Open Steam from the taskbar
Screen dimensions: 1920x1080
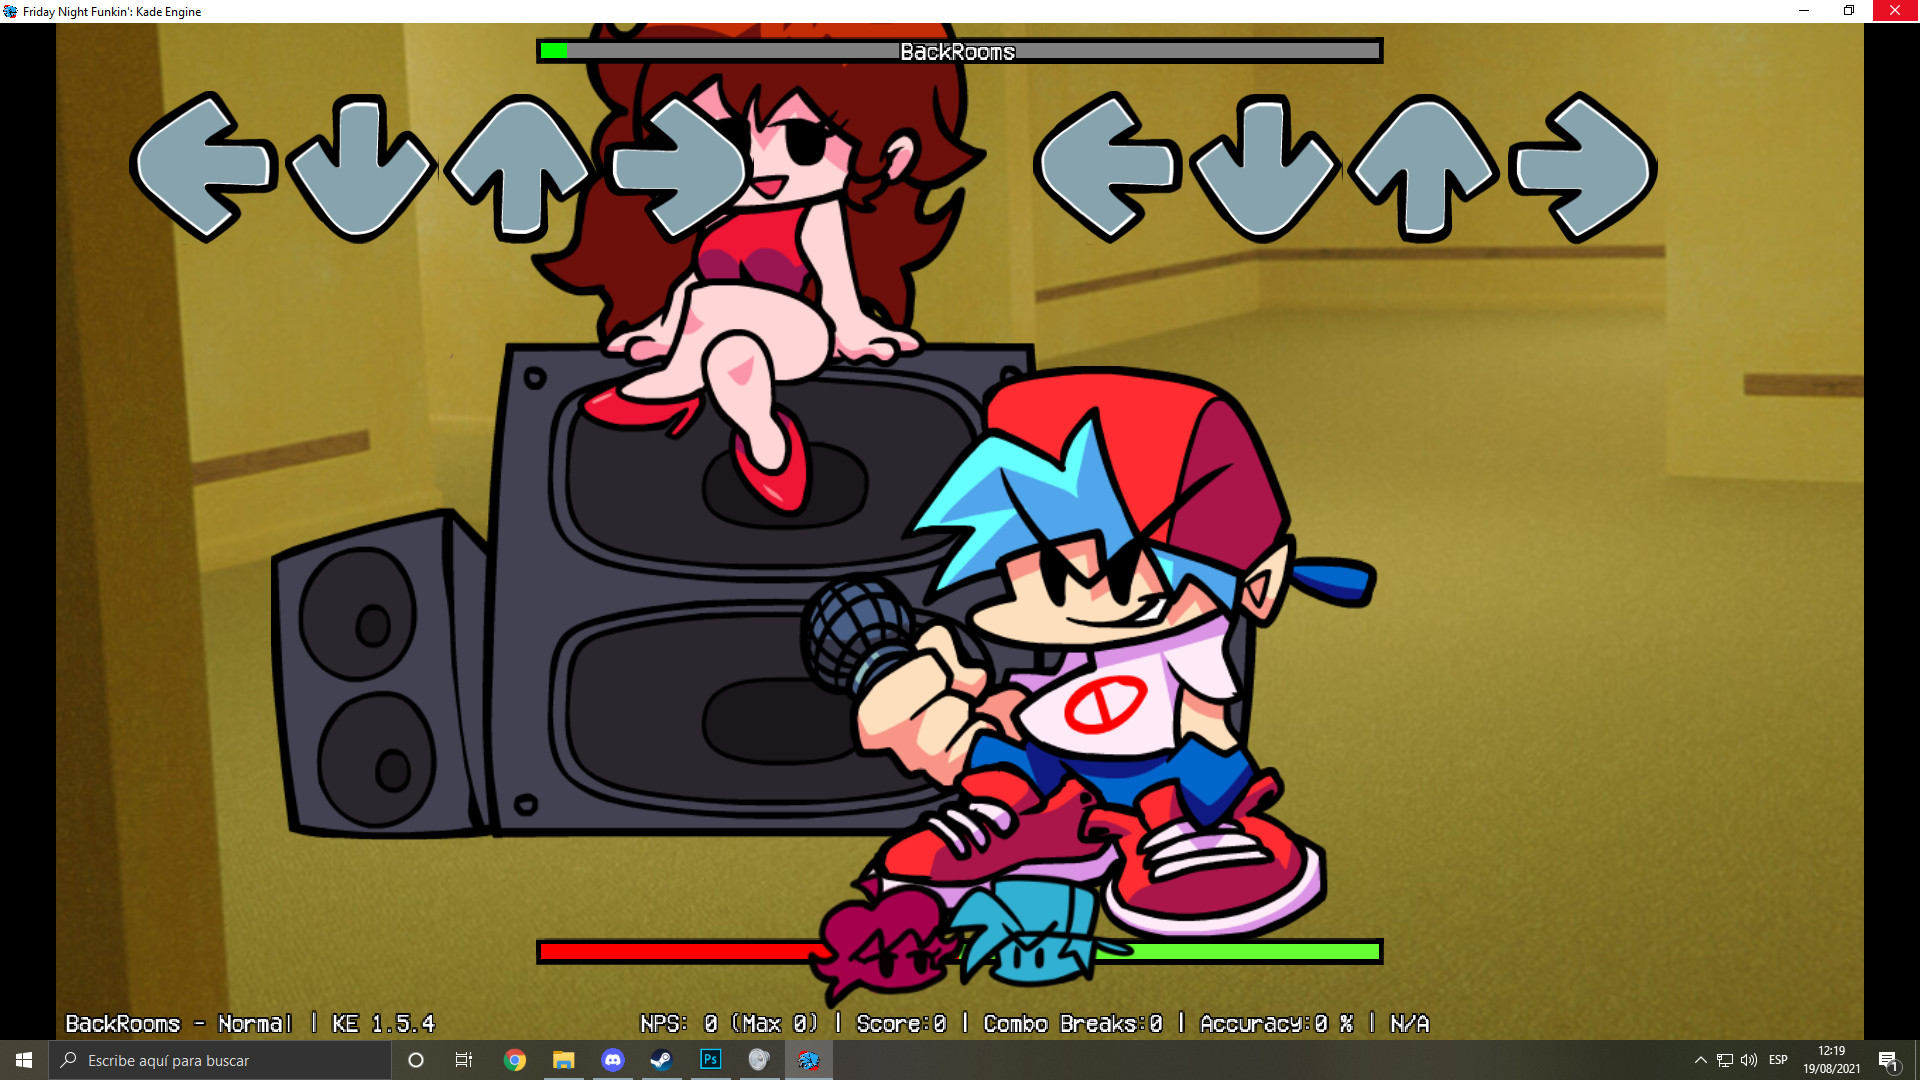point(661,1060)
